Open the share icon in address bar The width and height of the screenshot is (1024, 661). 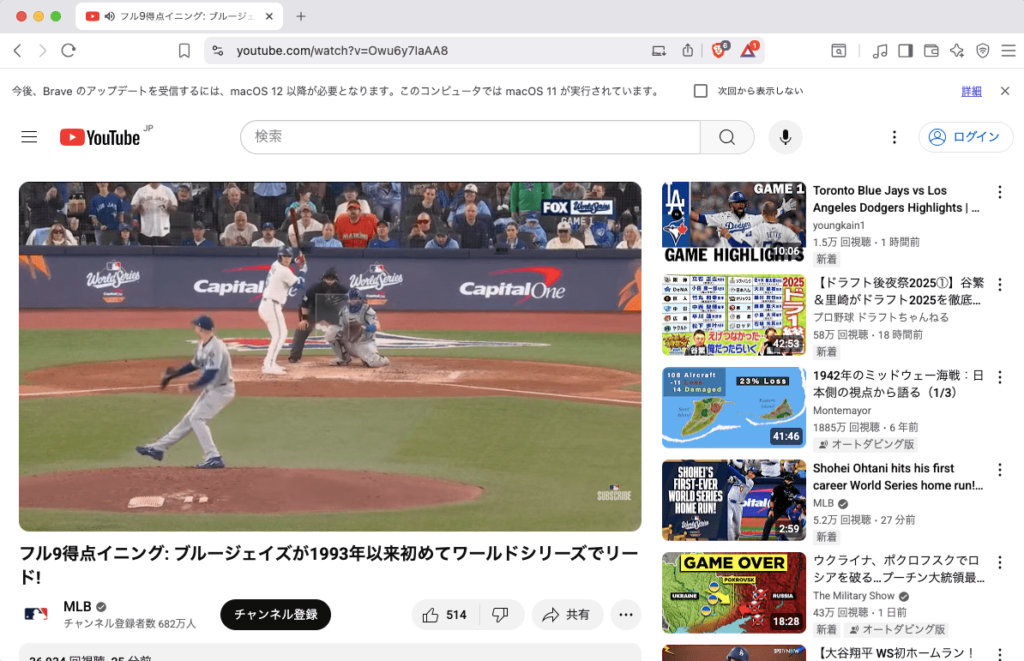(688, 50)
